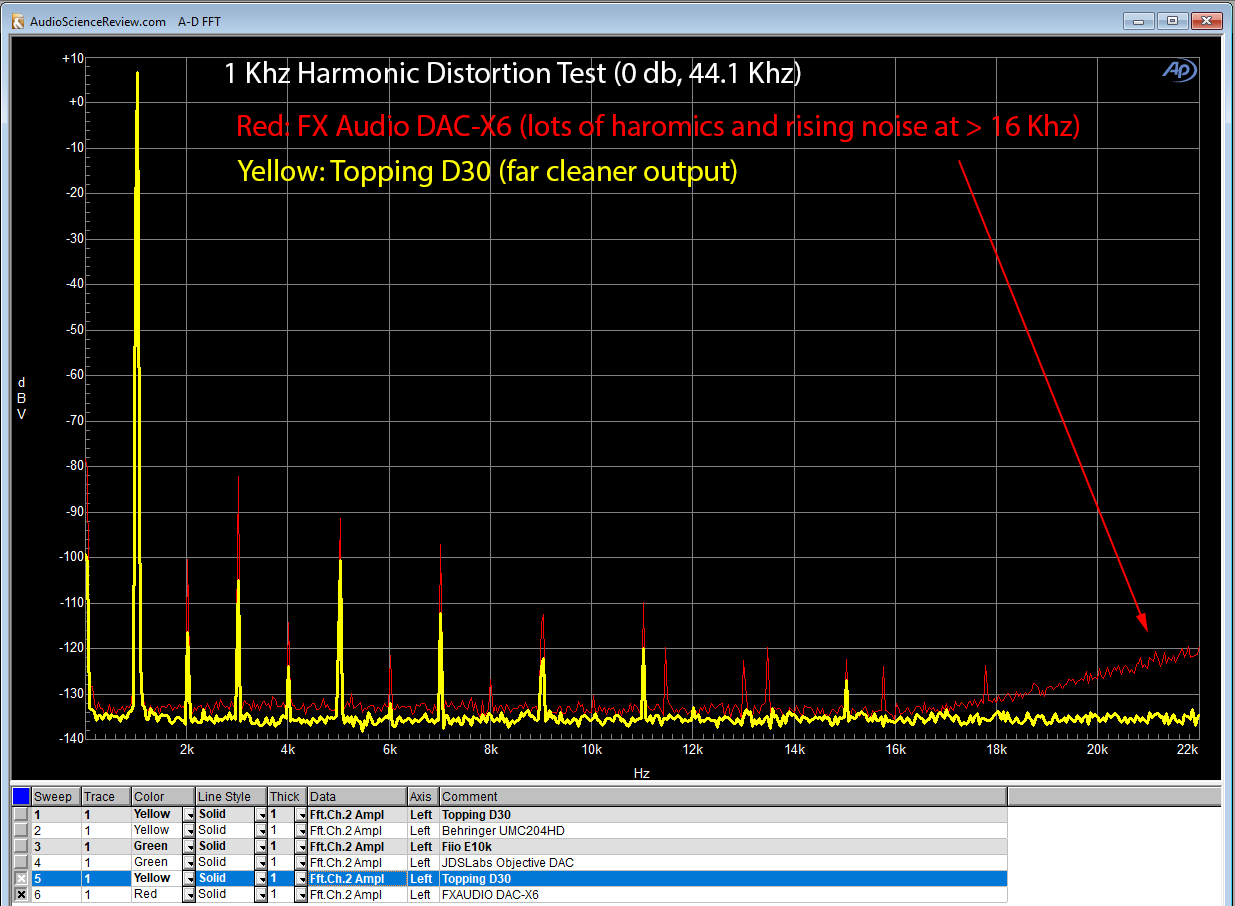Open line style dropdown for sweep 1 row

click(x=261, y=815)
